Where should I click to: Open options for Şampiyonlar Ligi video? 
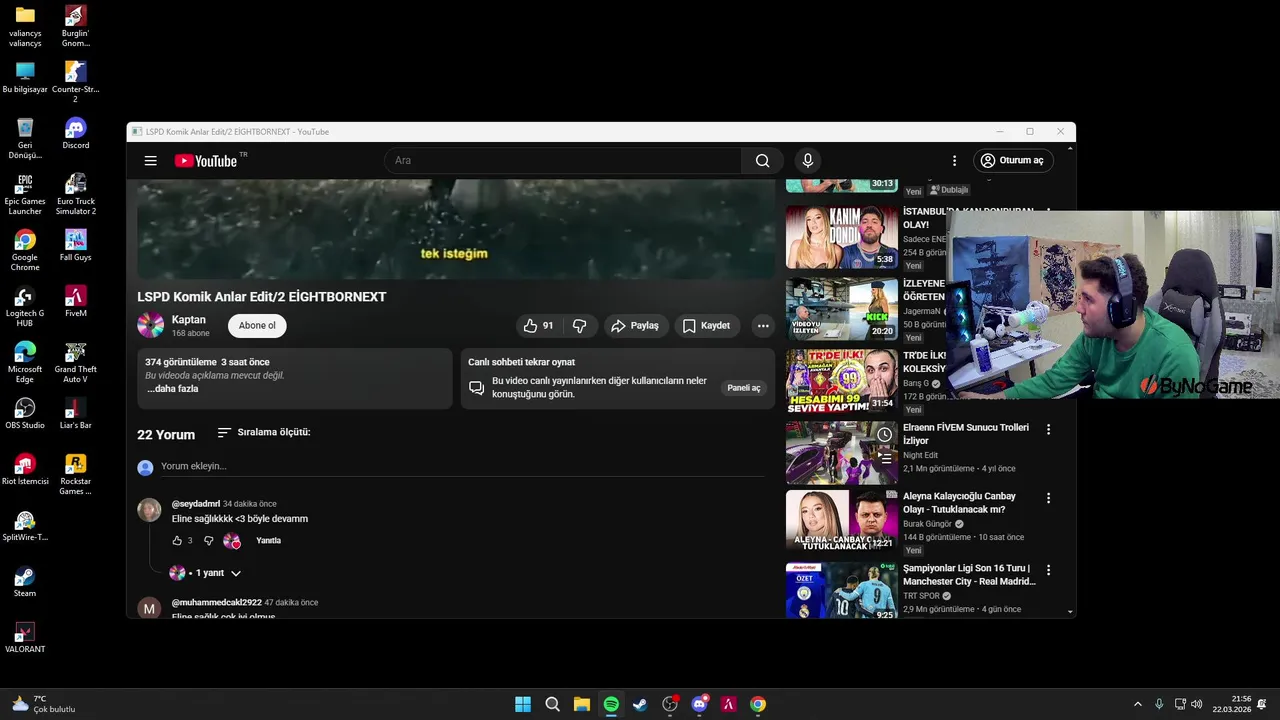pos(1048,570)
